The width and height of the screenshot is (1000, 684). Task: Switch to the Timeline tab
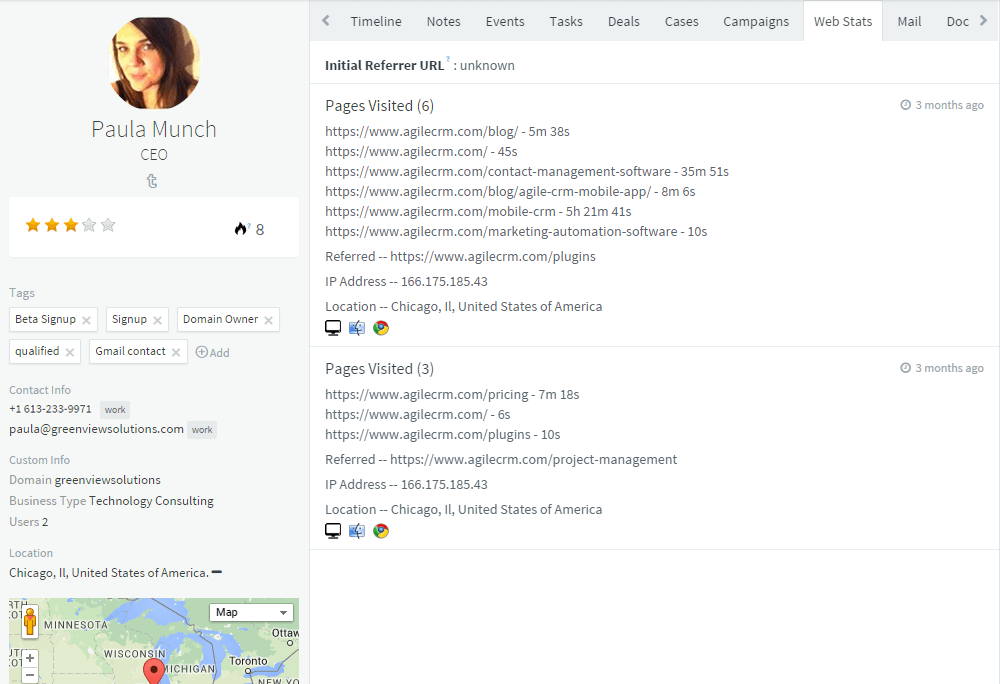[x=376, y=21]
